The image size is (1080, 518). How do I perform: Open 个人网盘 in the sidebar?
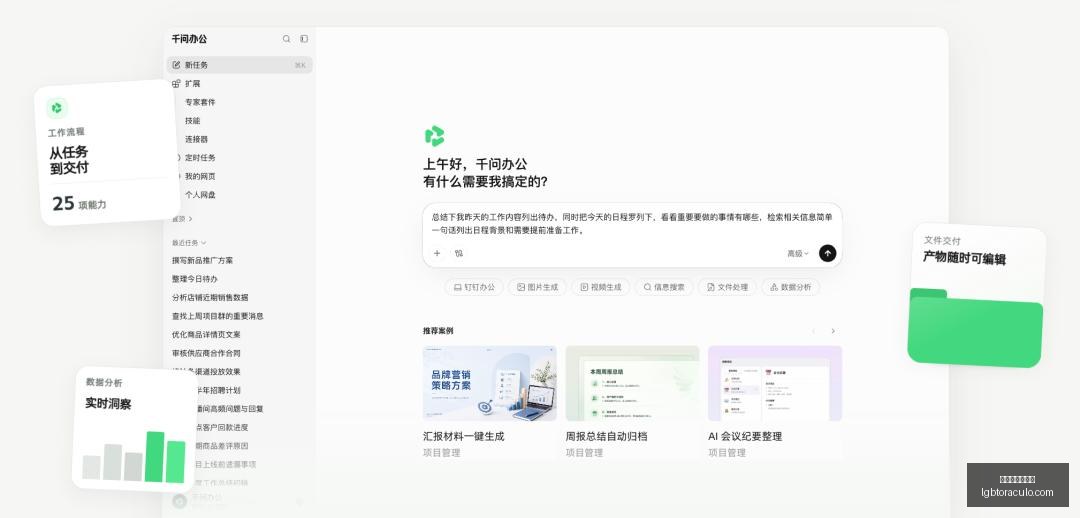200,195
